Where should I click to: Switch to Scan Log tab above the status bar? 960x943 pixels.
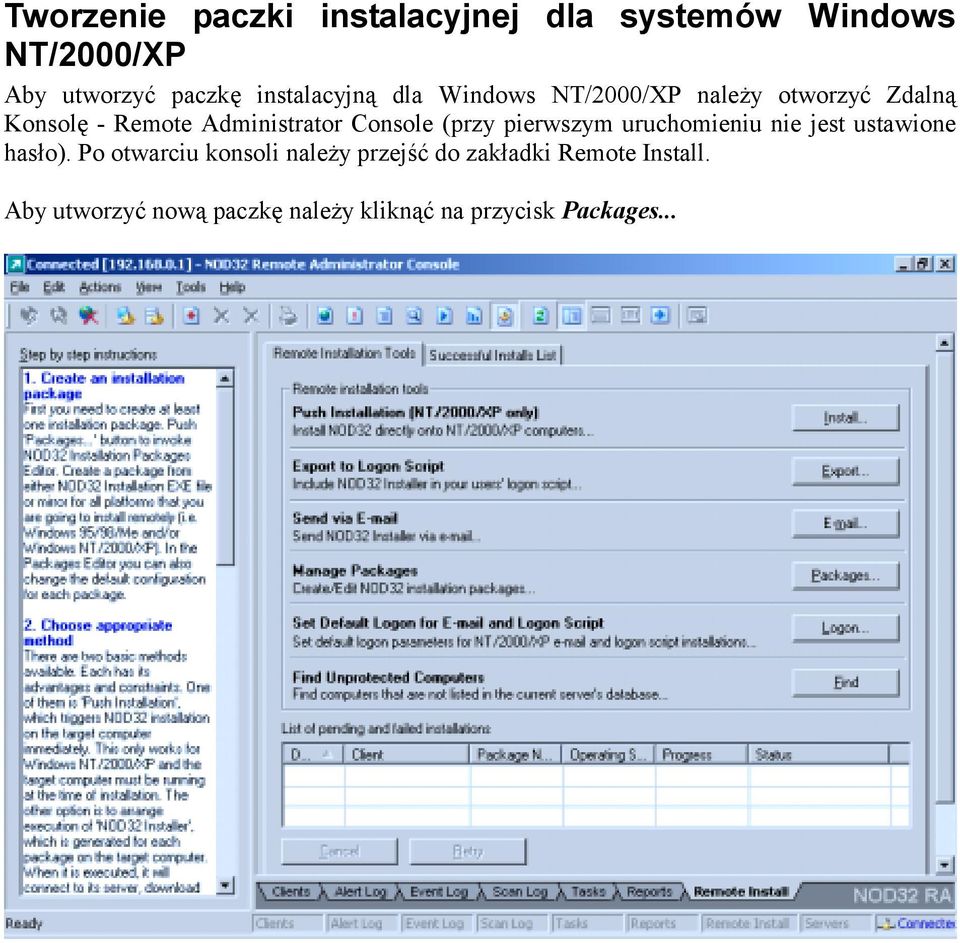point(520,892)
